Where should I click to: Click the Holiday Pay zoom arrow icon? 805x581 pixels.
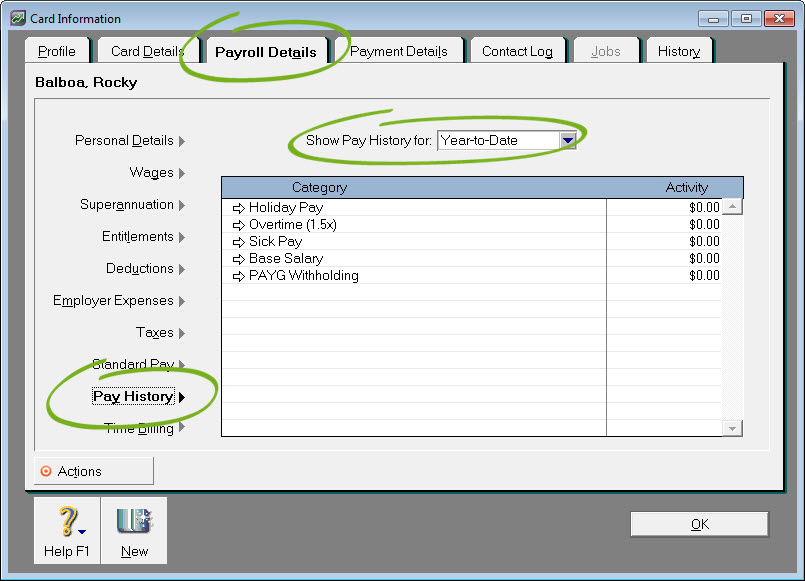point(238,208)
